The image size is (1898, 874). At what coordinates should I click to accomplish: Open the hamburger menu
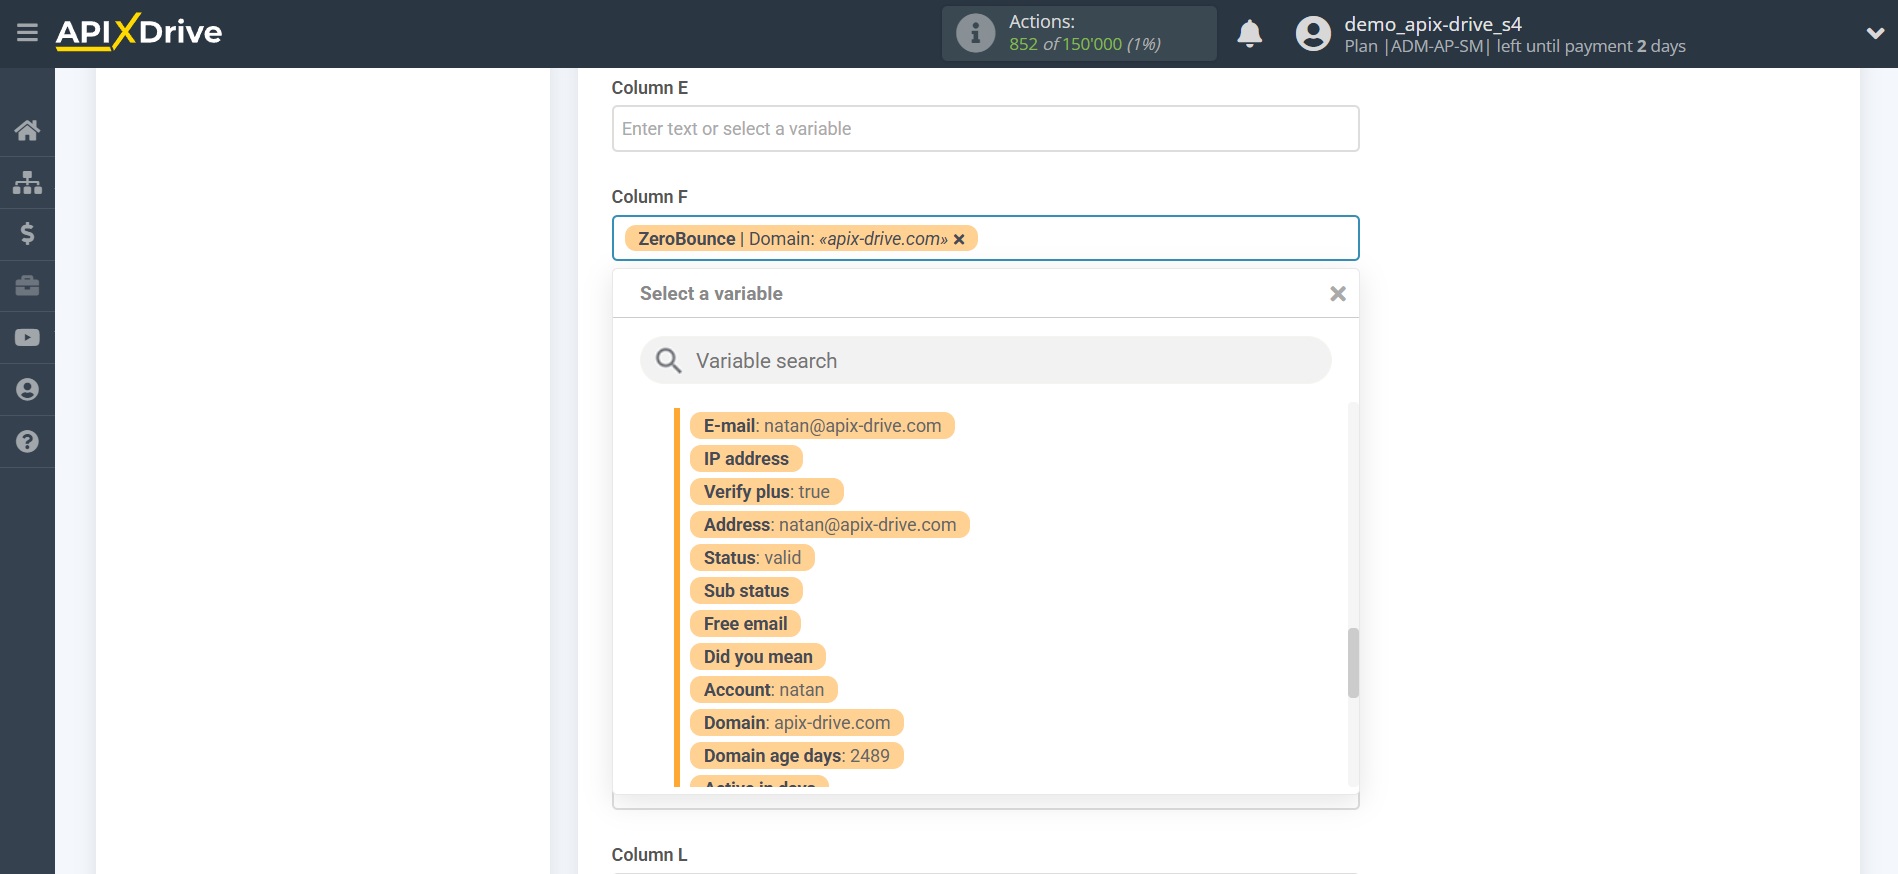tap(27, 33)
